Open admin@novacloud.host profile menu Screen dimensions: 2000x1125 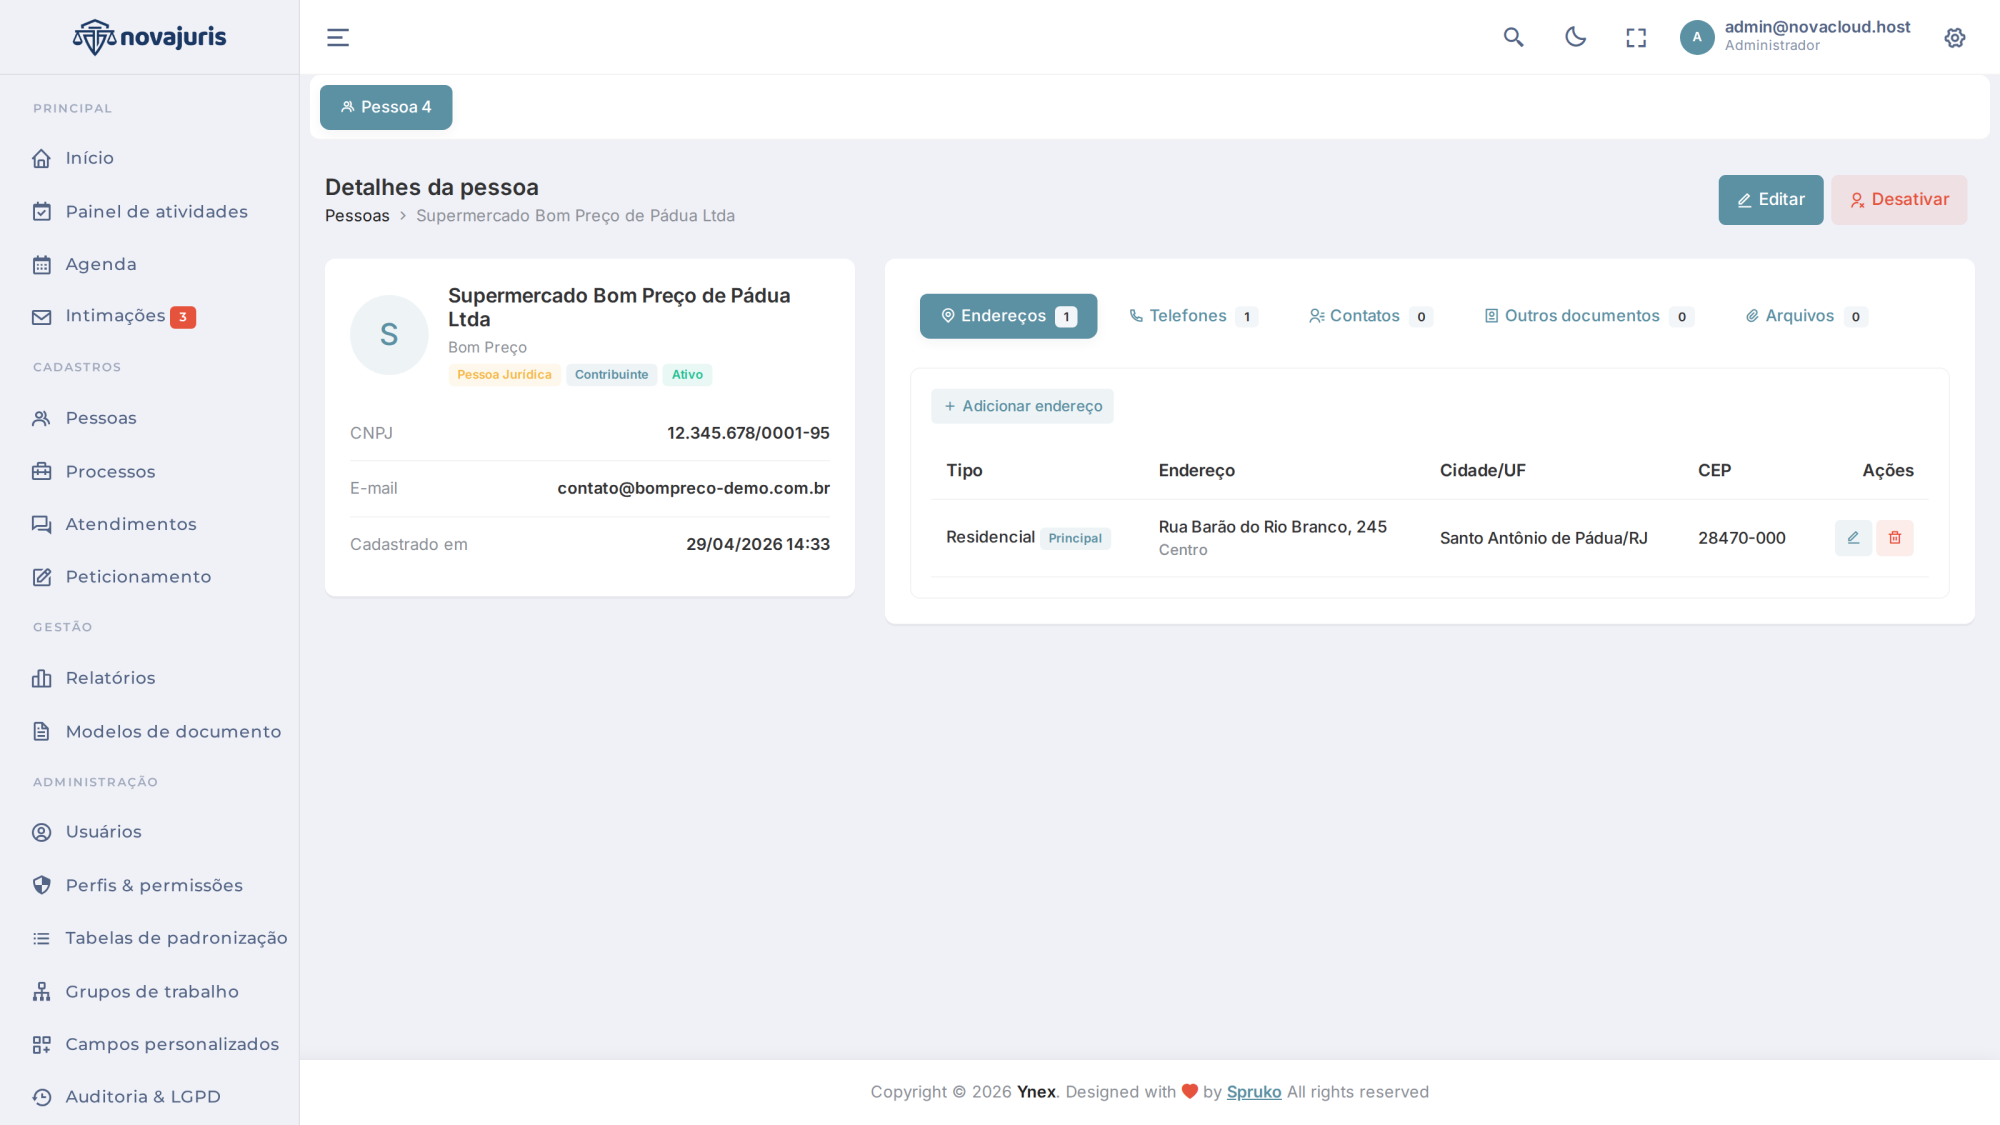(x=1817, y=36)
